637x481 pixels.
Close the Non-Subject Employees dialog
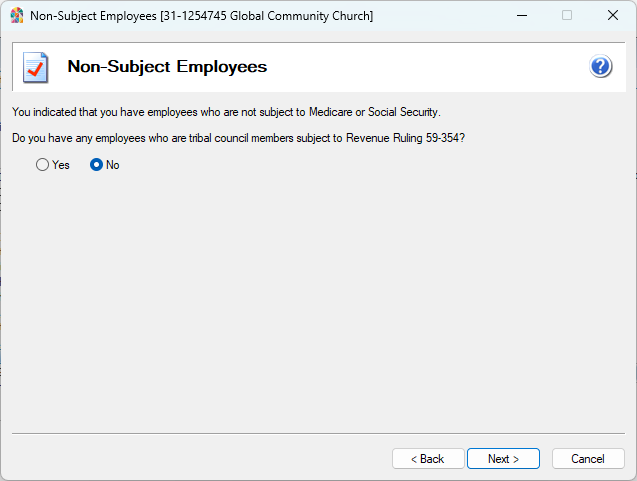click(612, 15)
